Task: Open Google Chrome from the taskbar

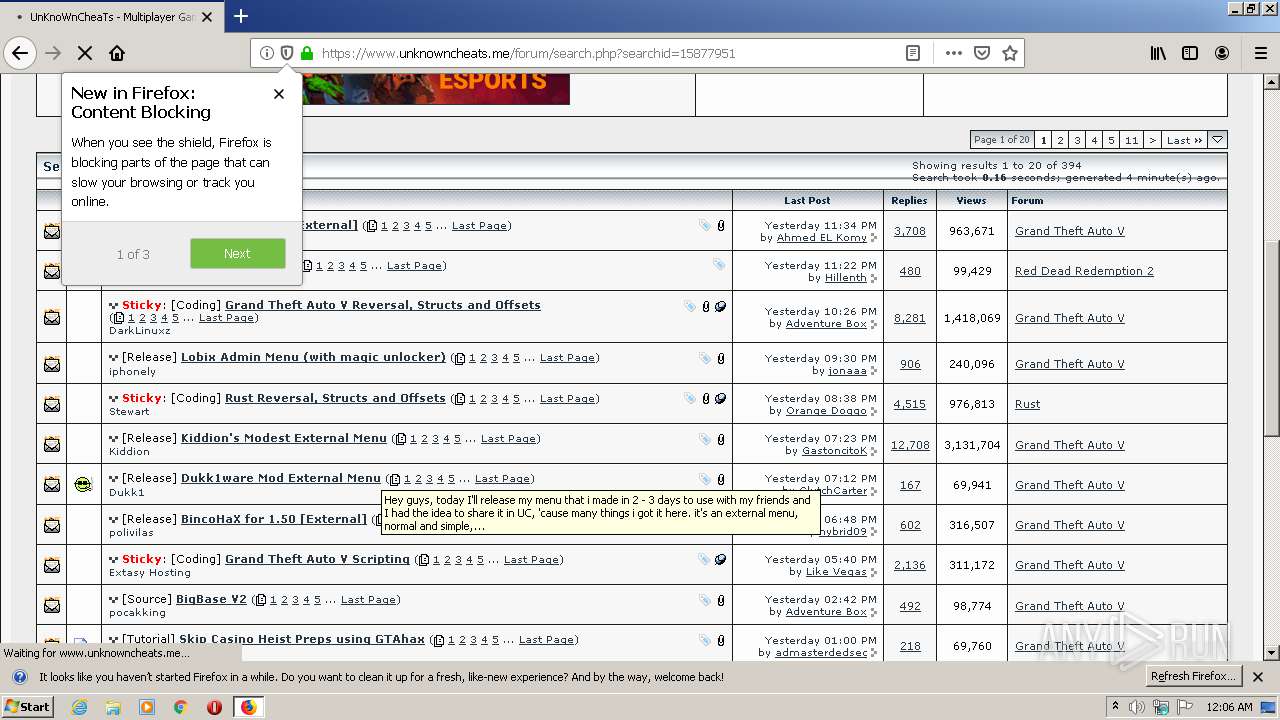Action: coord(180,707)
